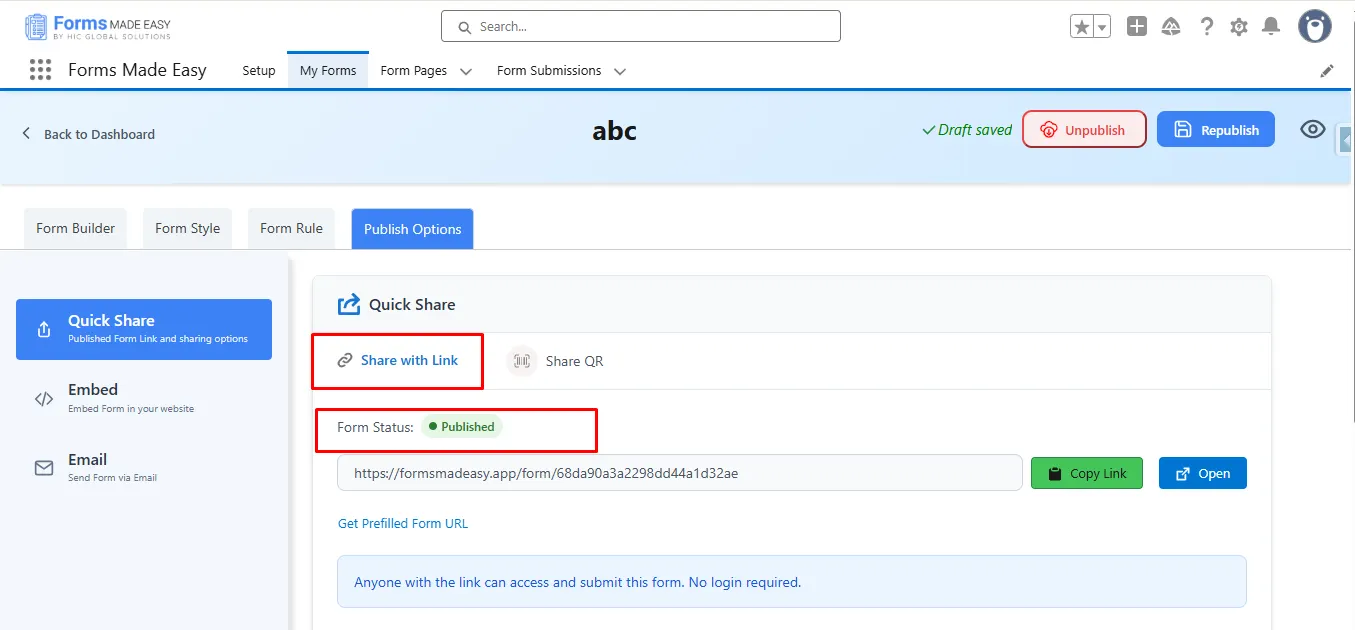Click the form URL field
This screenshot has height=630, width=1355.
coord(680,473)
